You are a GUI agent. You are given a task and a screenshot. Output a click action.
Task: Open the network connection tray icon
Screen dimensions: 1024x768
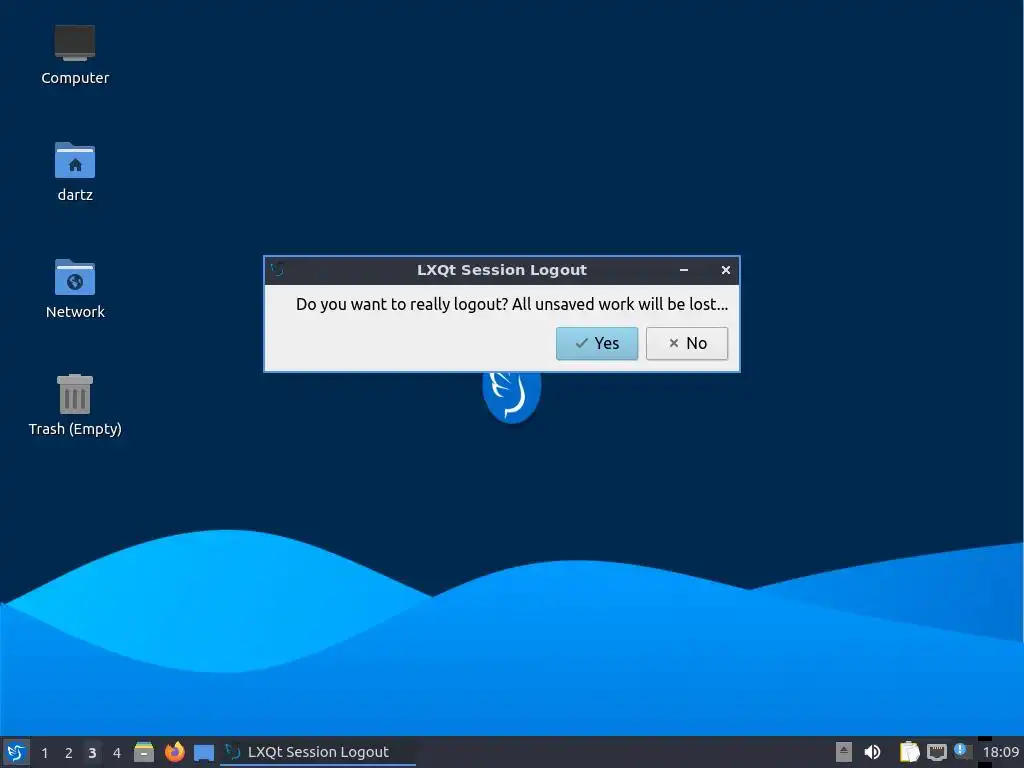[937, 752]
